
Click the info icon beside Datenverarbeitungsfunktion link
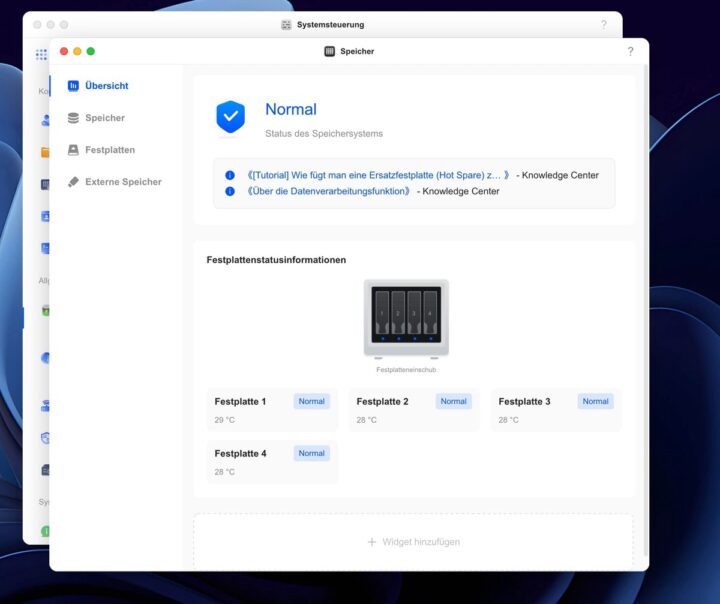[x=230, y=191]
